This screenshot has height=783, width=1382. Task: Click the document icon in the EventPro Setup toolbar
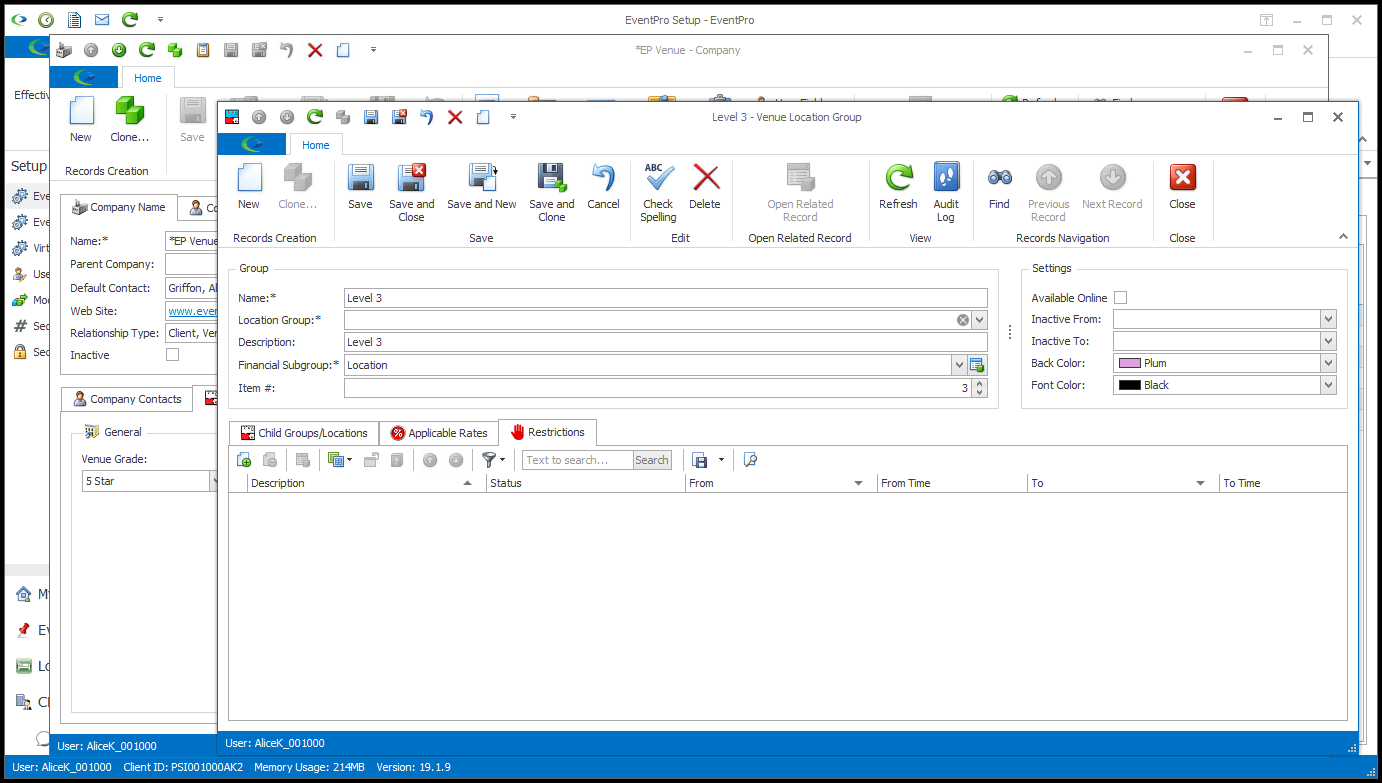(74, 19)
